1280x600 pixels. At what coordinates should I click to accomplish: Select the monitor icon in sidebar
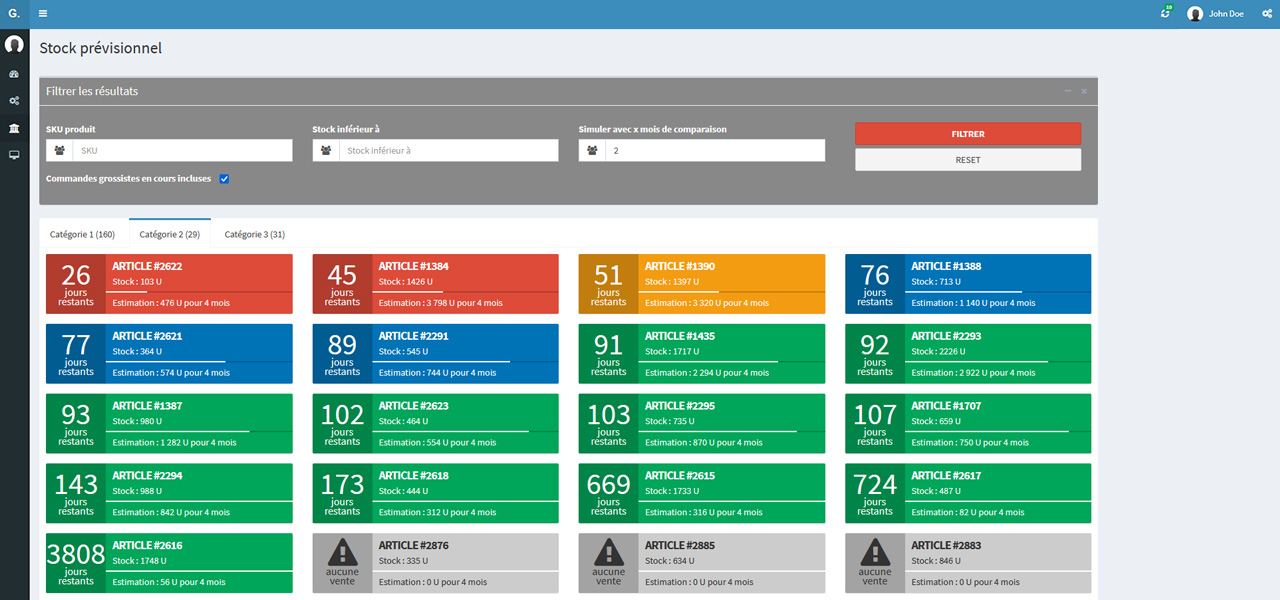(14, 155)
